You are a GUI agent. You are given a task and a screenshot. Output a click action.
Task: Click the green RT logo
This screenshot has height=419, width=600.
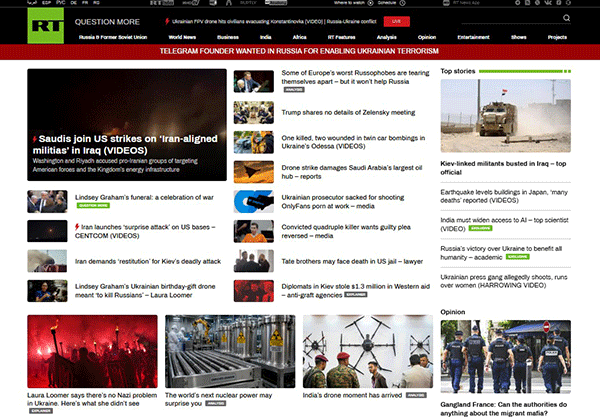[x=46, y=26]
